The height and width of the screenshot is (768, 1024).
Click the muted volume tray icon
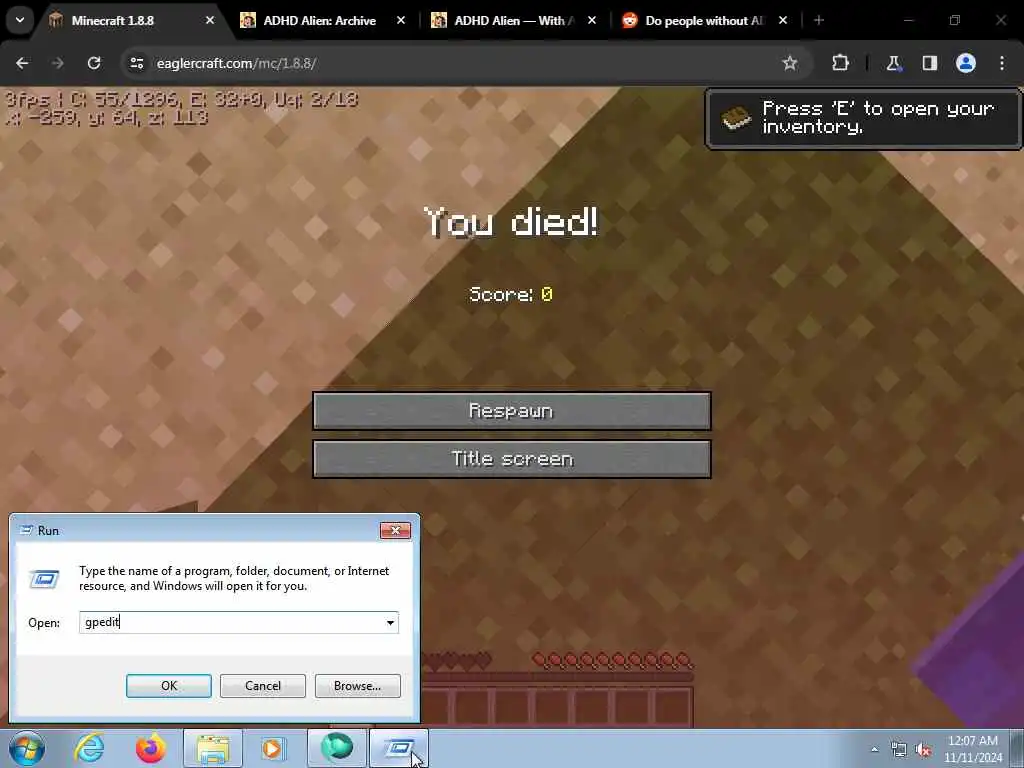923,749
